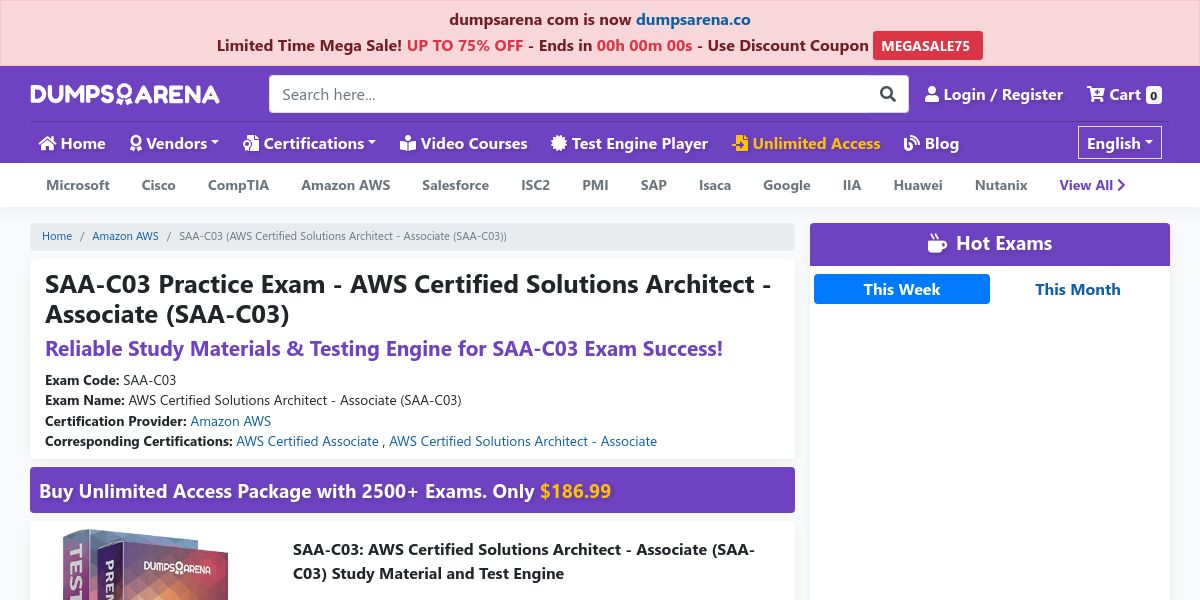The width and height of the screenshot is (1200, 600).
Task: Click the MEGASALE75 coupon button
Action: [x=928, y=46]
